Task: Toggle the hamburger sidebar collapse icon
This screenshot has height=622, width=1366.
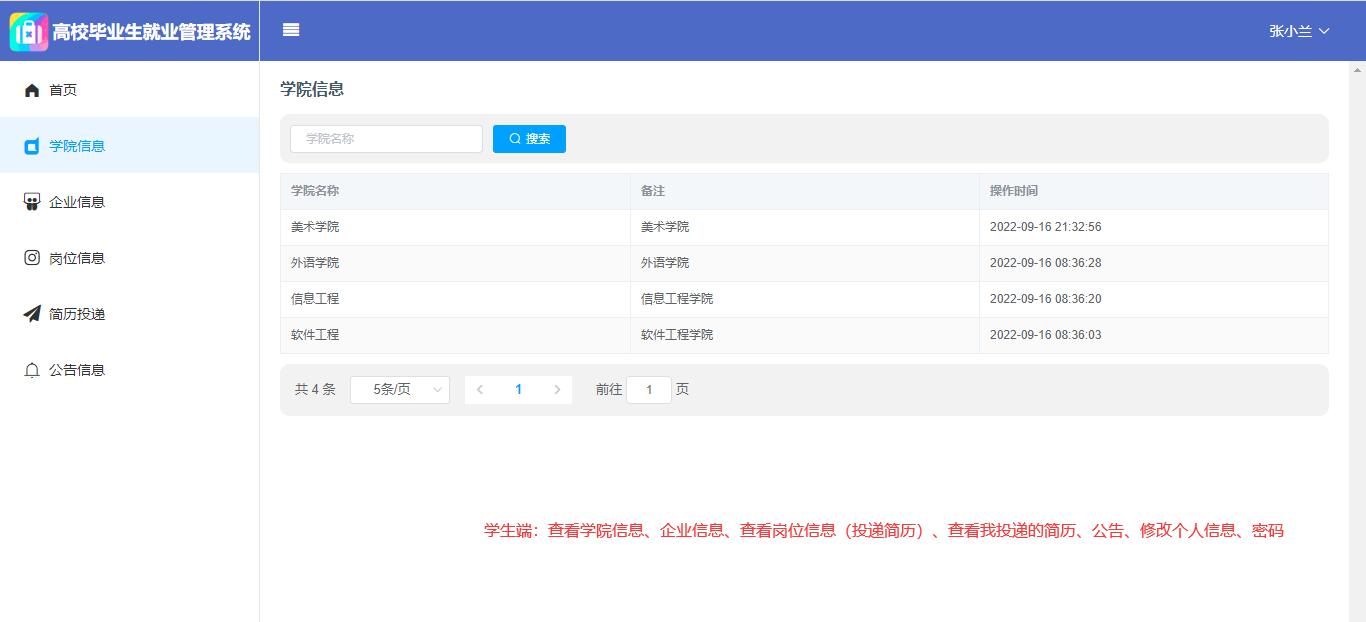Action: 291,30
